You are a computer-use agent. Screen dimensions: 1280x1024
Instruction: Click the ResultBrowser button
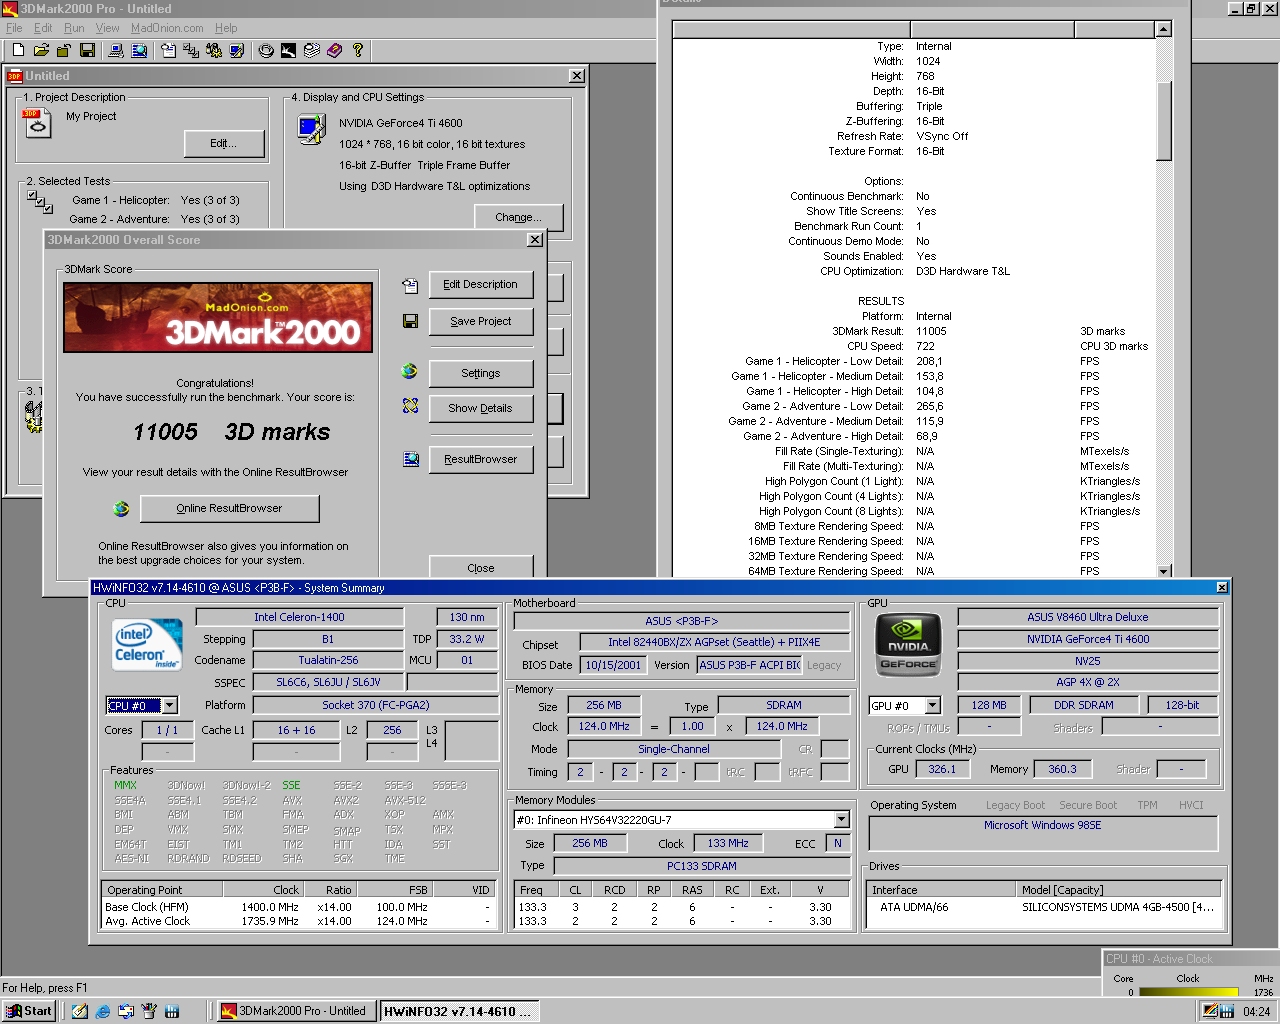coord(480,459)
